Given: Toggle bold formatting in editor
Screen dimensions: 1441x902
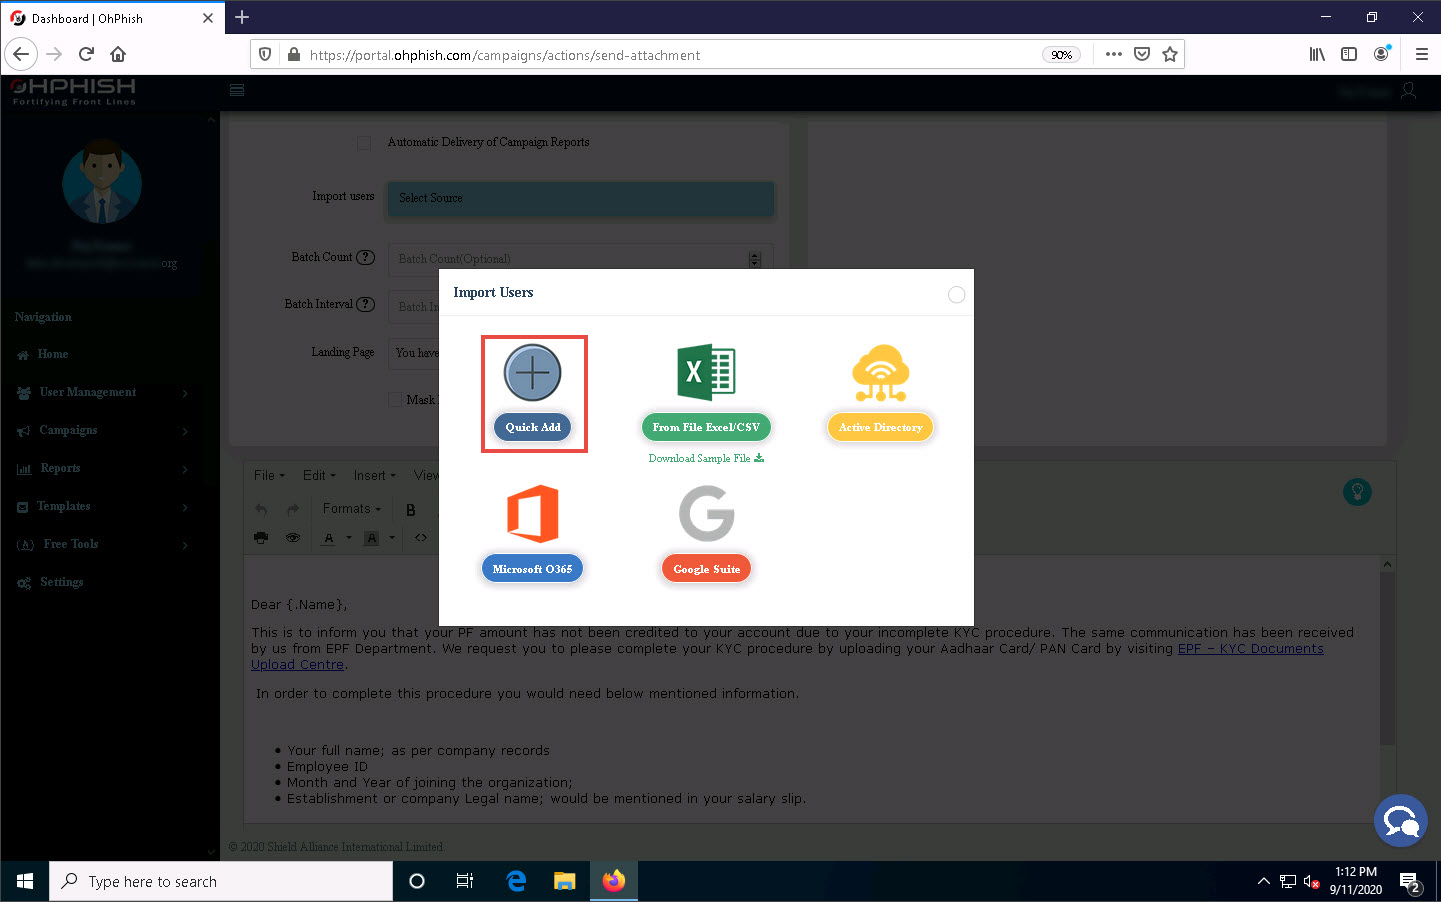Looking at the screenshot, I should click(x=411, y=510).
